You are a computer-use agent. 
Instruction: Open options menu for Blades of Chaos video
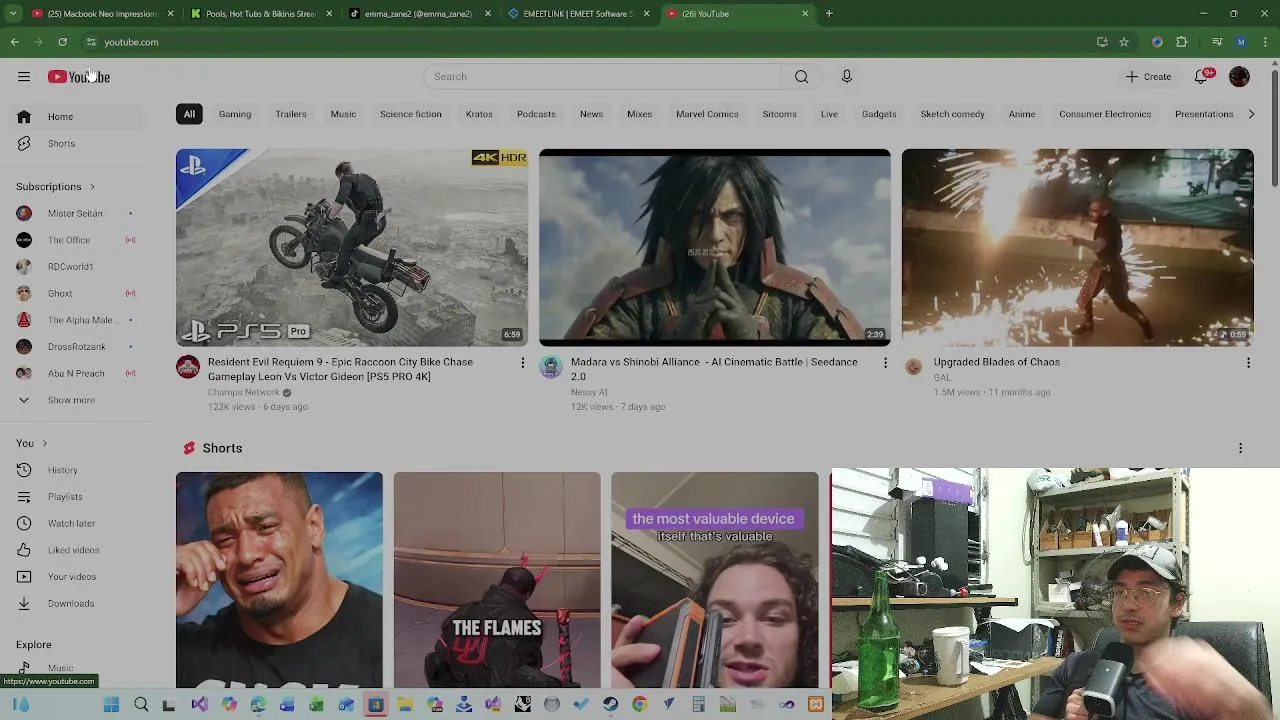tap(1248, 363)
